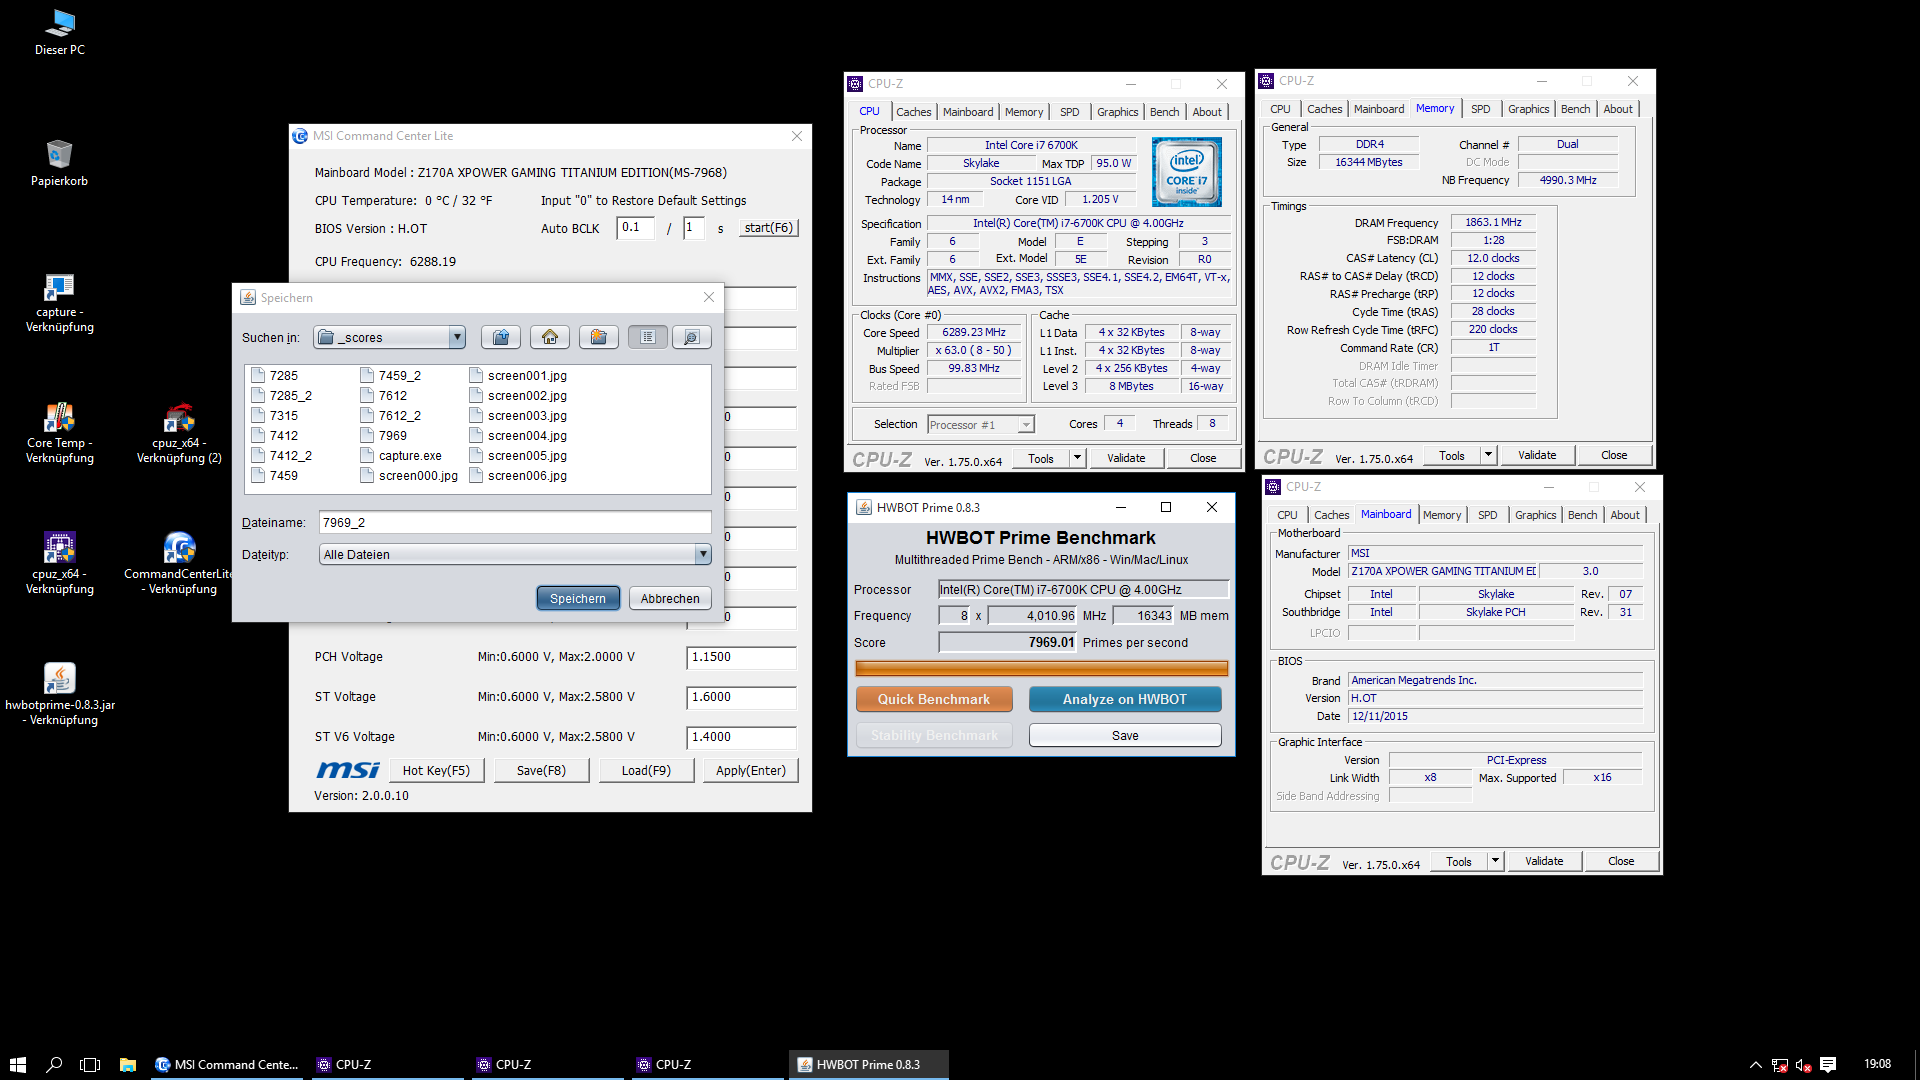Viewport: 1920px width, 1080px height.
Task: Open Bench tab in top-left CPU-Z window
Action: tap(1164, 112)
